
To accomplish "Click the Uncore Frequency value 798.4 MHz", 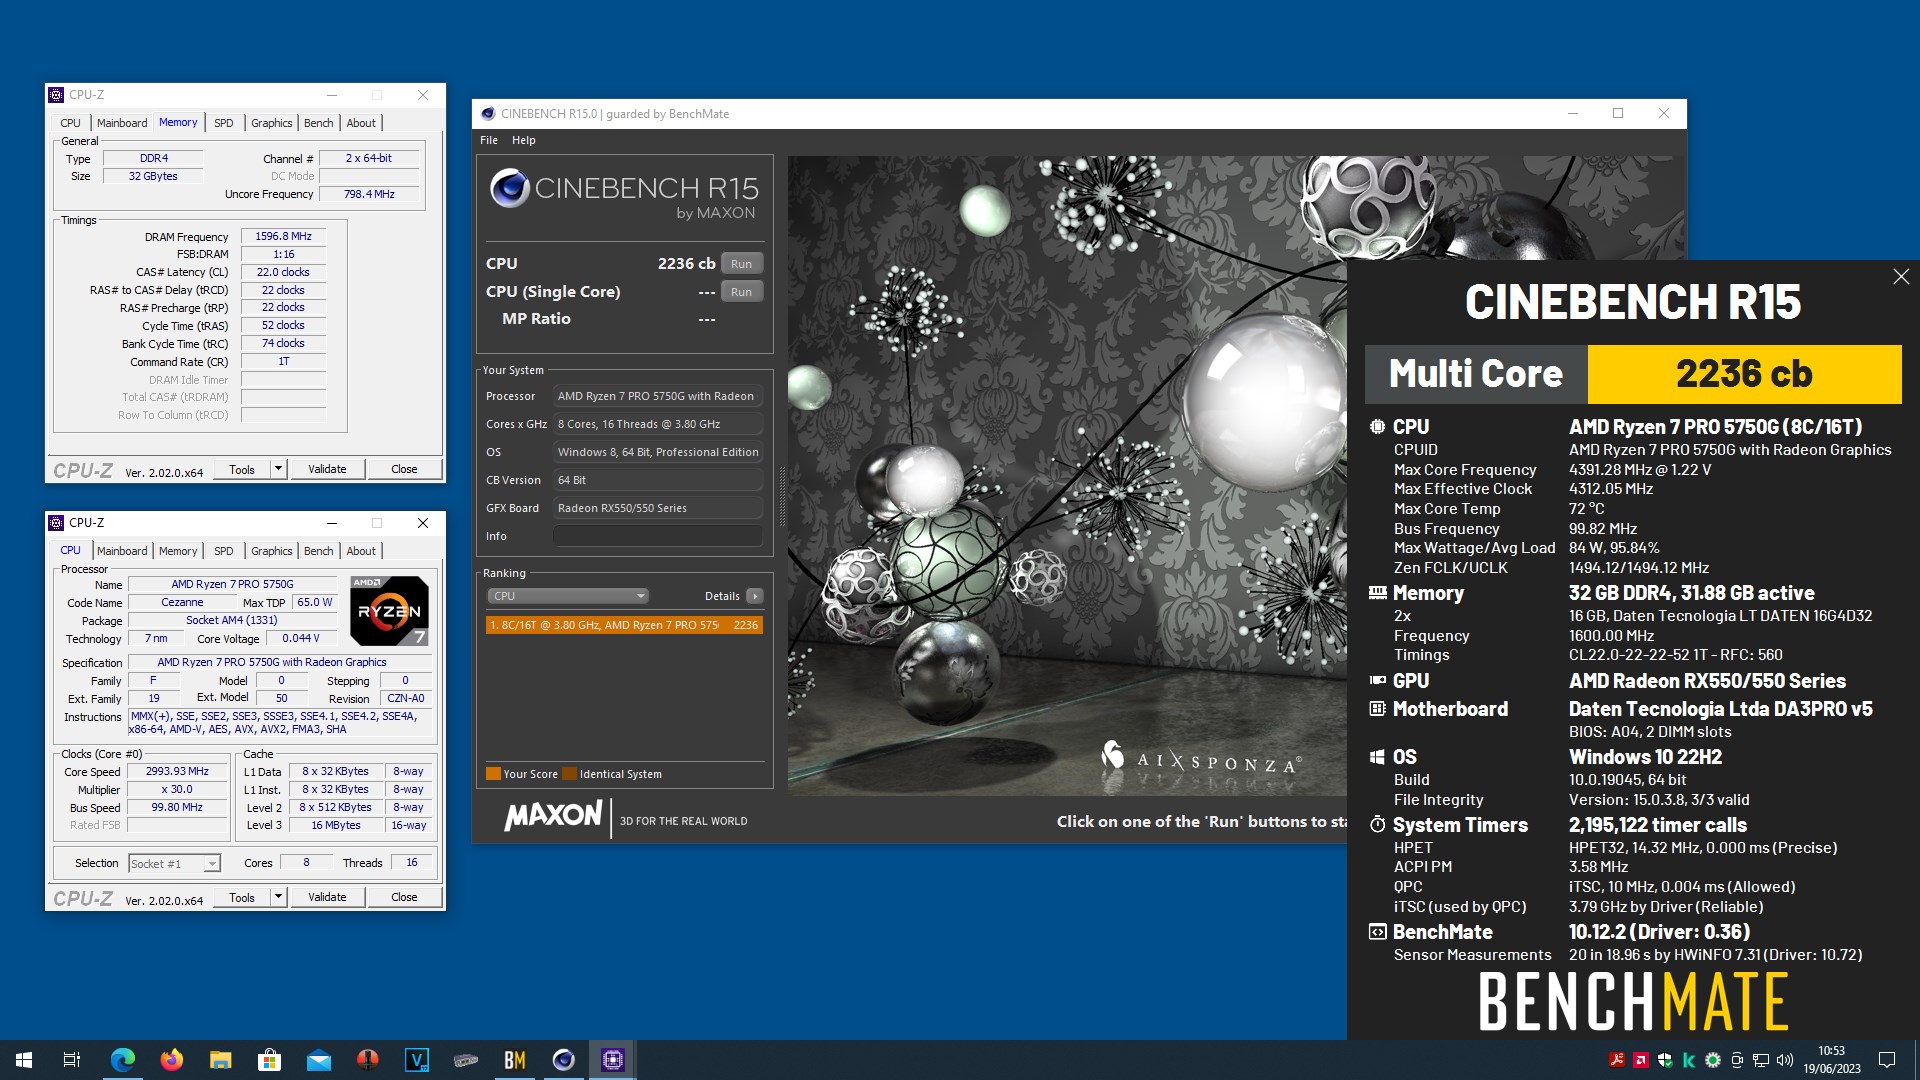I will click(x=369, y=194).
